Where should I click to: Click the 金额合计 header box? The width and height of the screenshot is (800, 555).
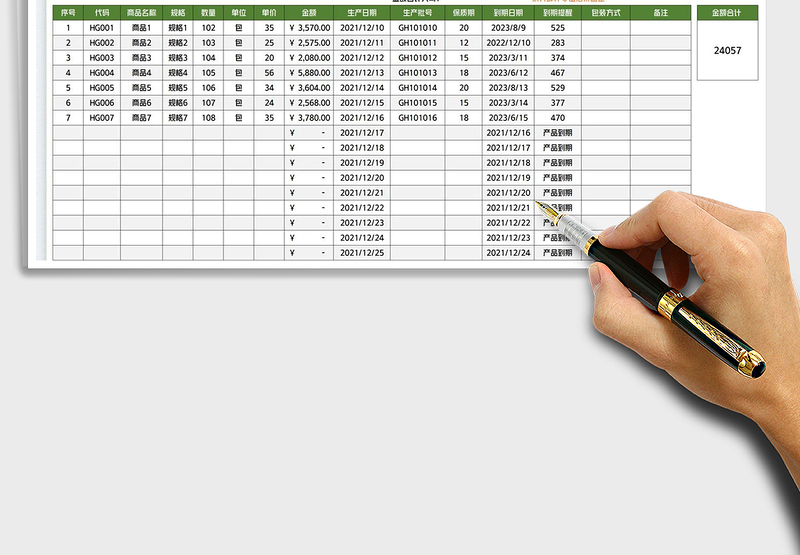tap(727, 13)
